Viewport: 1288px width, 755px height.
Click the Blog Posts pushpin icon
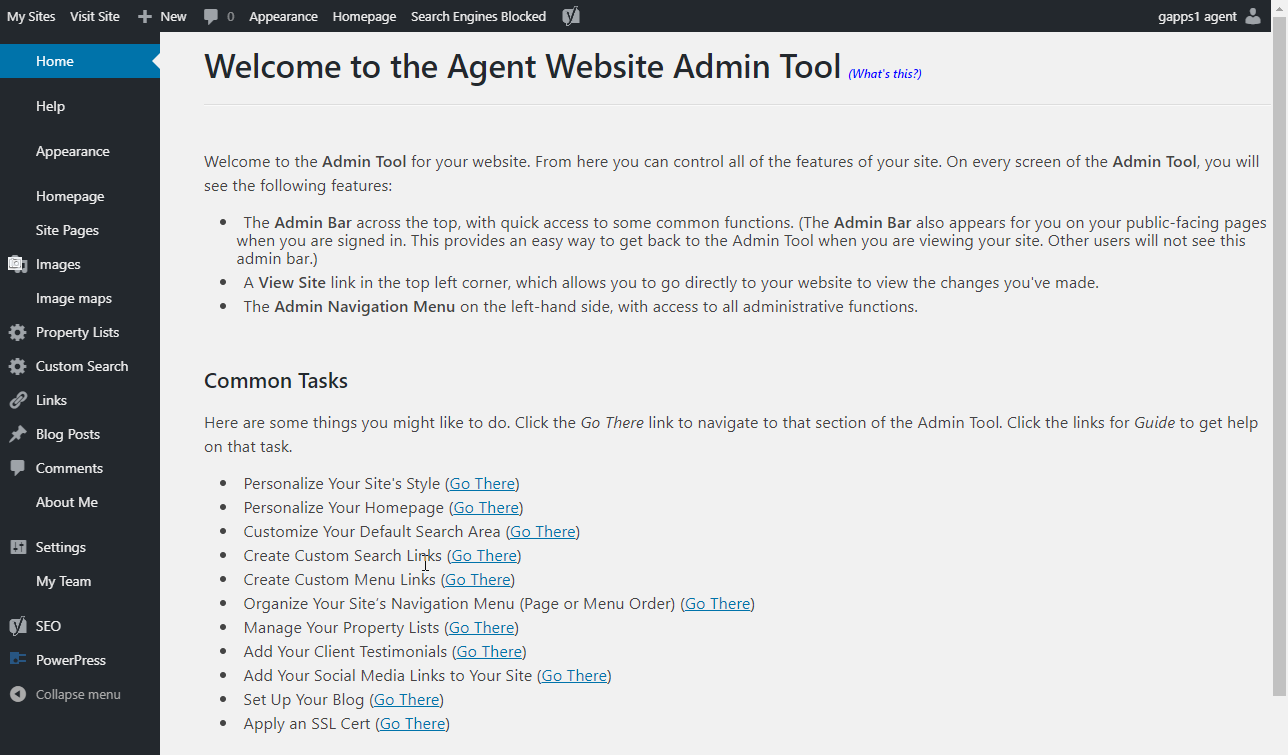(17, 434)
